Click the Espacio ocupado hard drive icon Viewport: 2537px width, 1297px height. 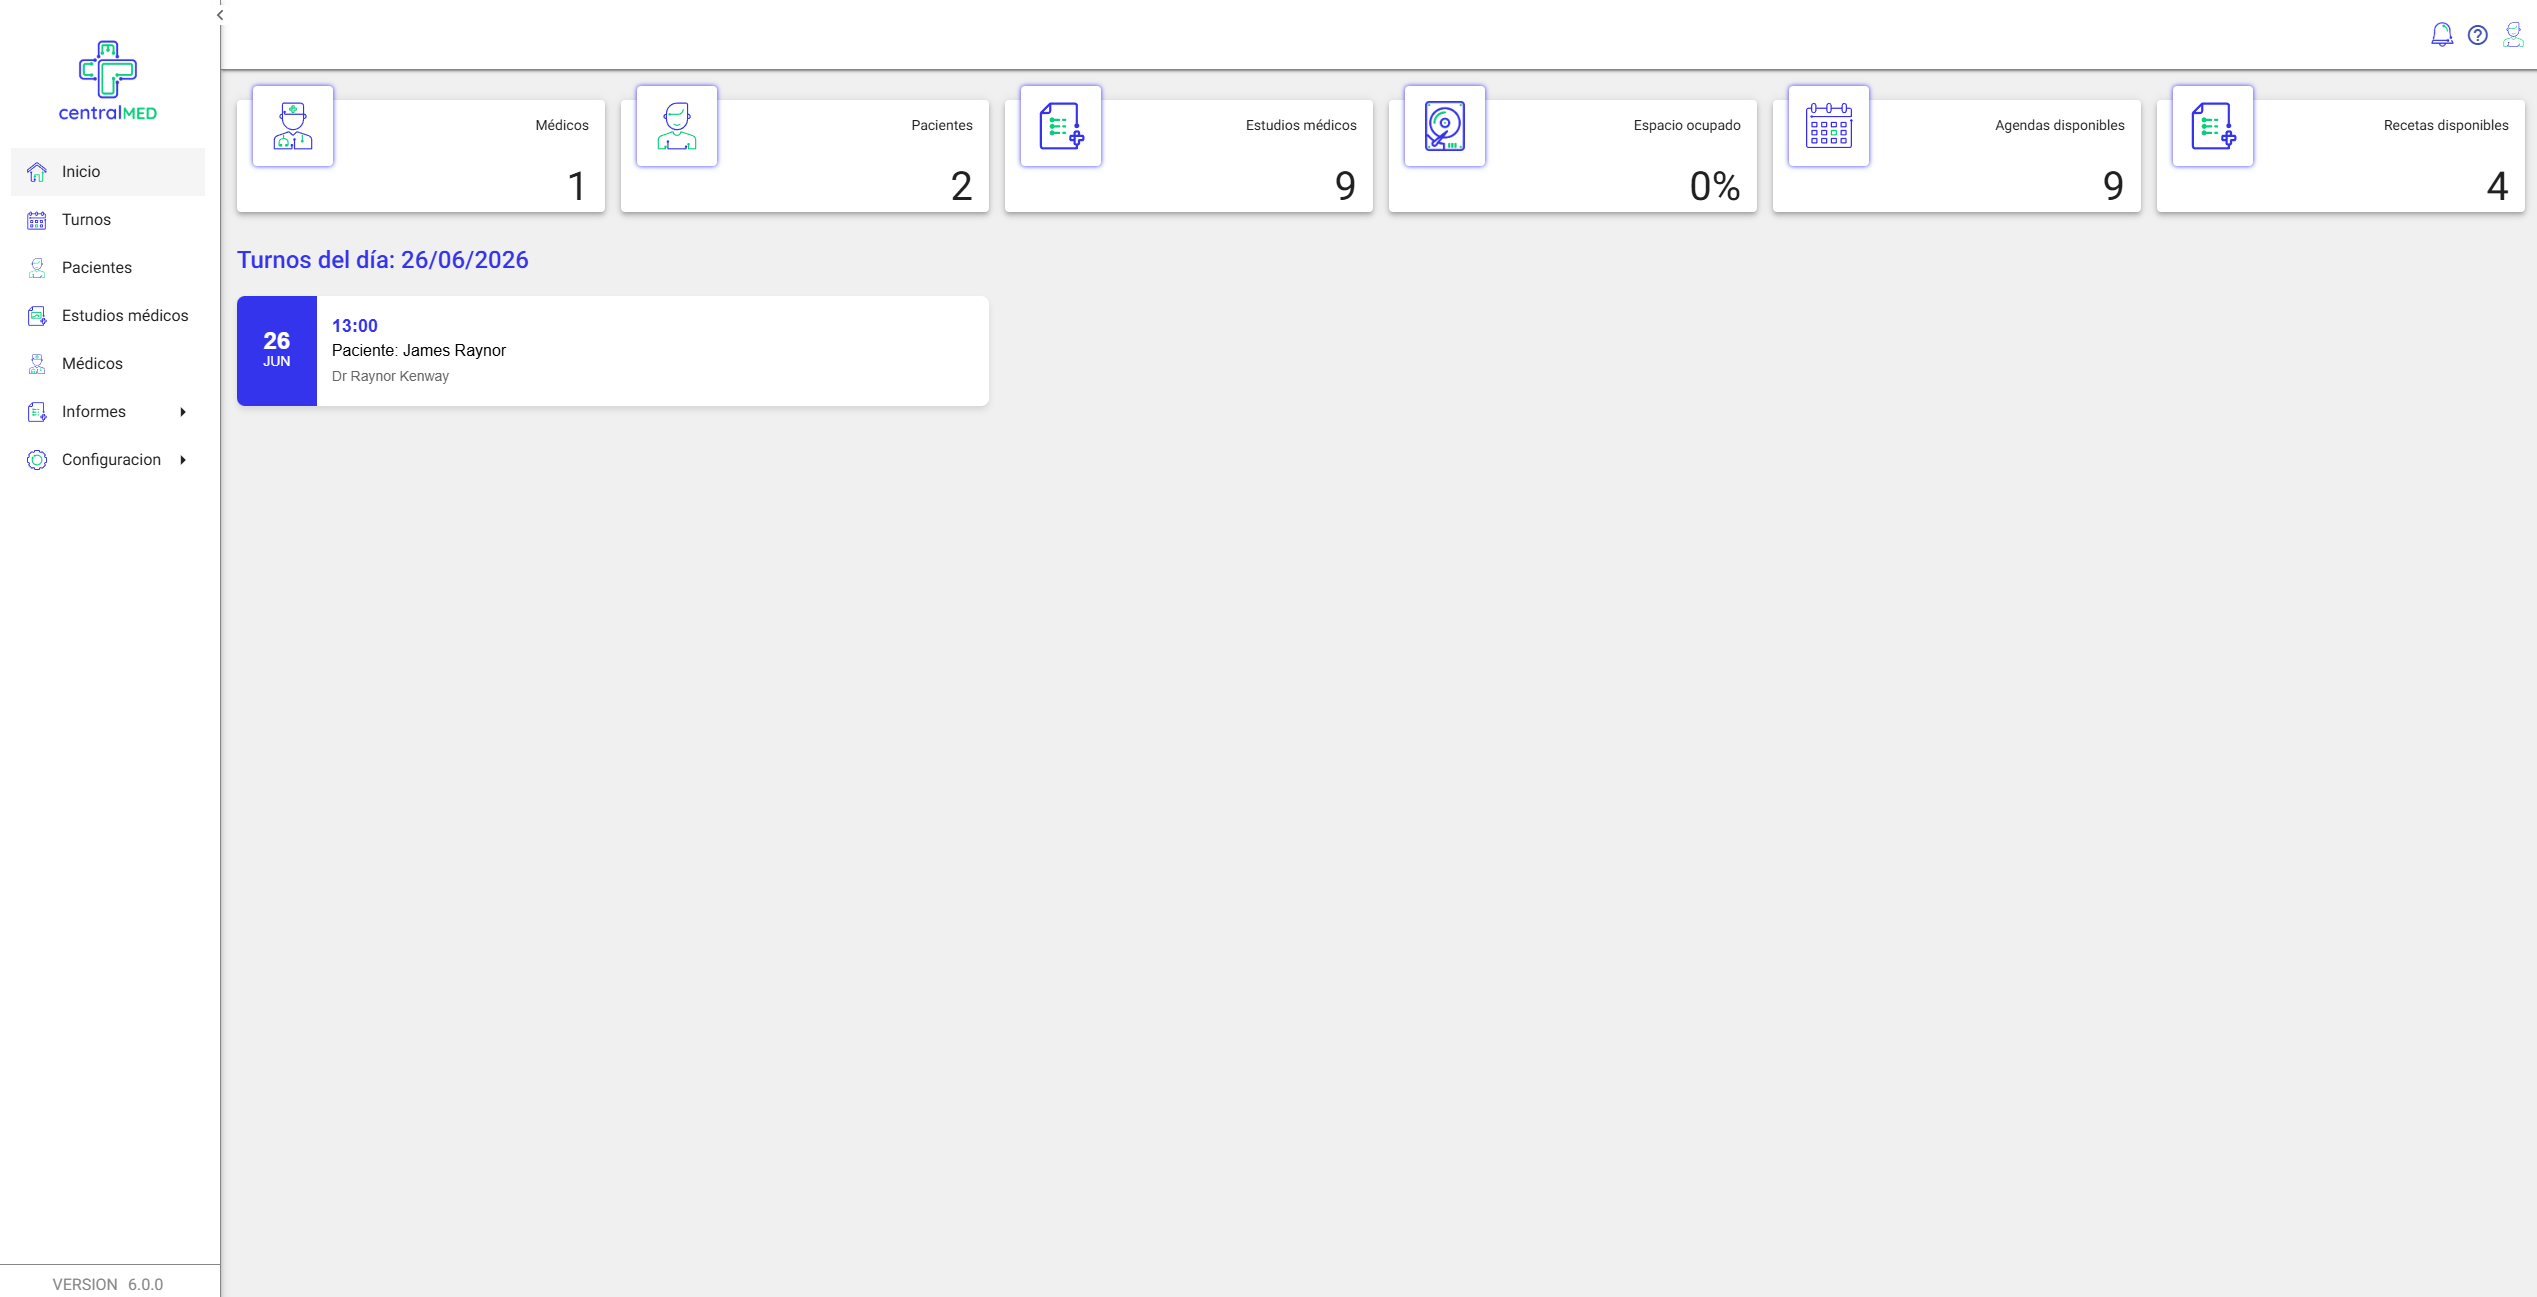[x=1445, y=126]
